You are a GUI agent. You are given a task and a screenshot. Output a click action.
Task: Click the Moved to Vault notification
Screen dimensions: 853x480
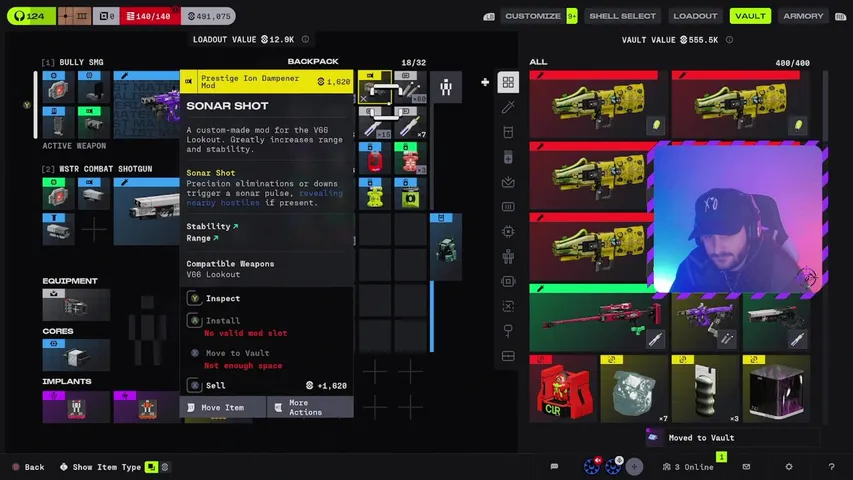pyautogui.click(x=732, y=438)
